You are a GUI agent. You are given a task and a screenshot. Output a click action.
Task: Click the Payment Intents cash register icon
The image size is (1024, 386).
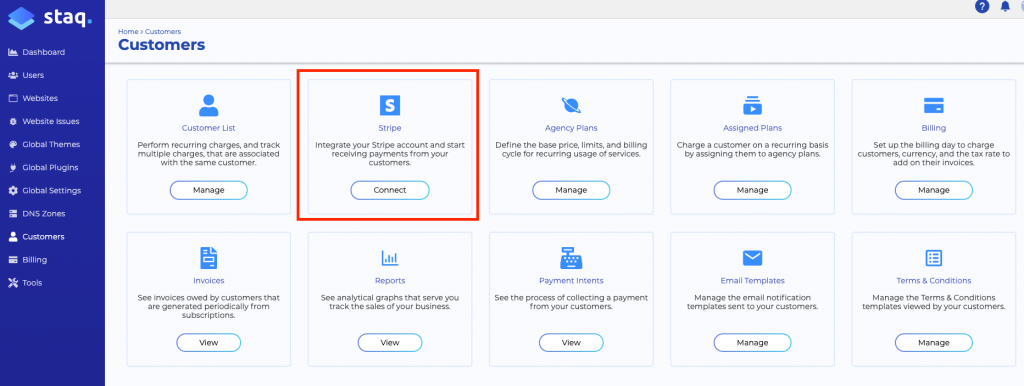tap(571, 258)
